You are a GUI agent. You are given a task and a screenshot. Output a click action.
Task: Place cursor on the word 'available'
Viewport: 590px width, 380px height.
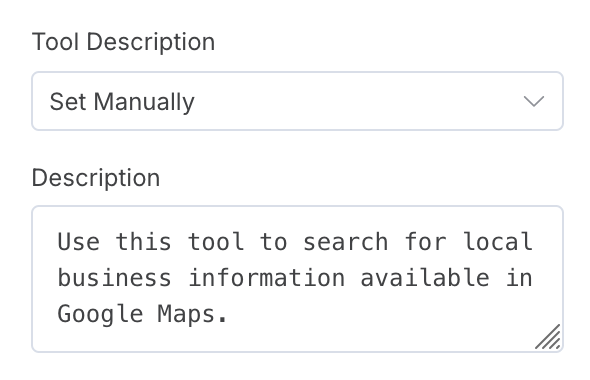425,278
